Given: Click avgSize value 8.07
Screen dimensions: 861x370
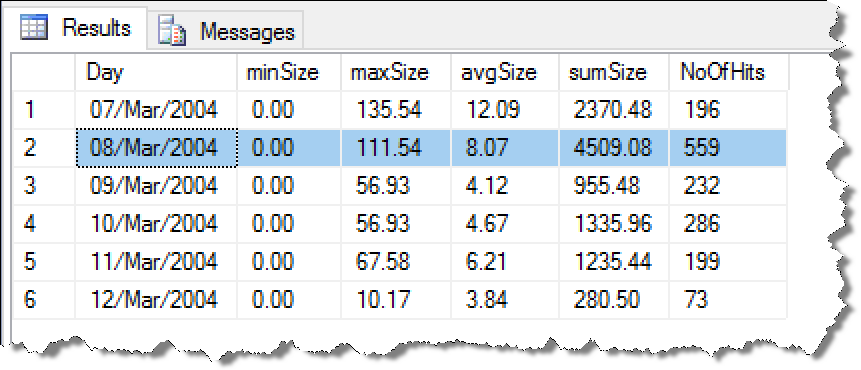Looking at the screenshot, I should coord(505,148).
